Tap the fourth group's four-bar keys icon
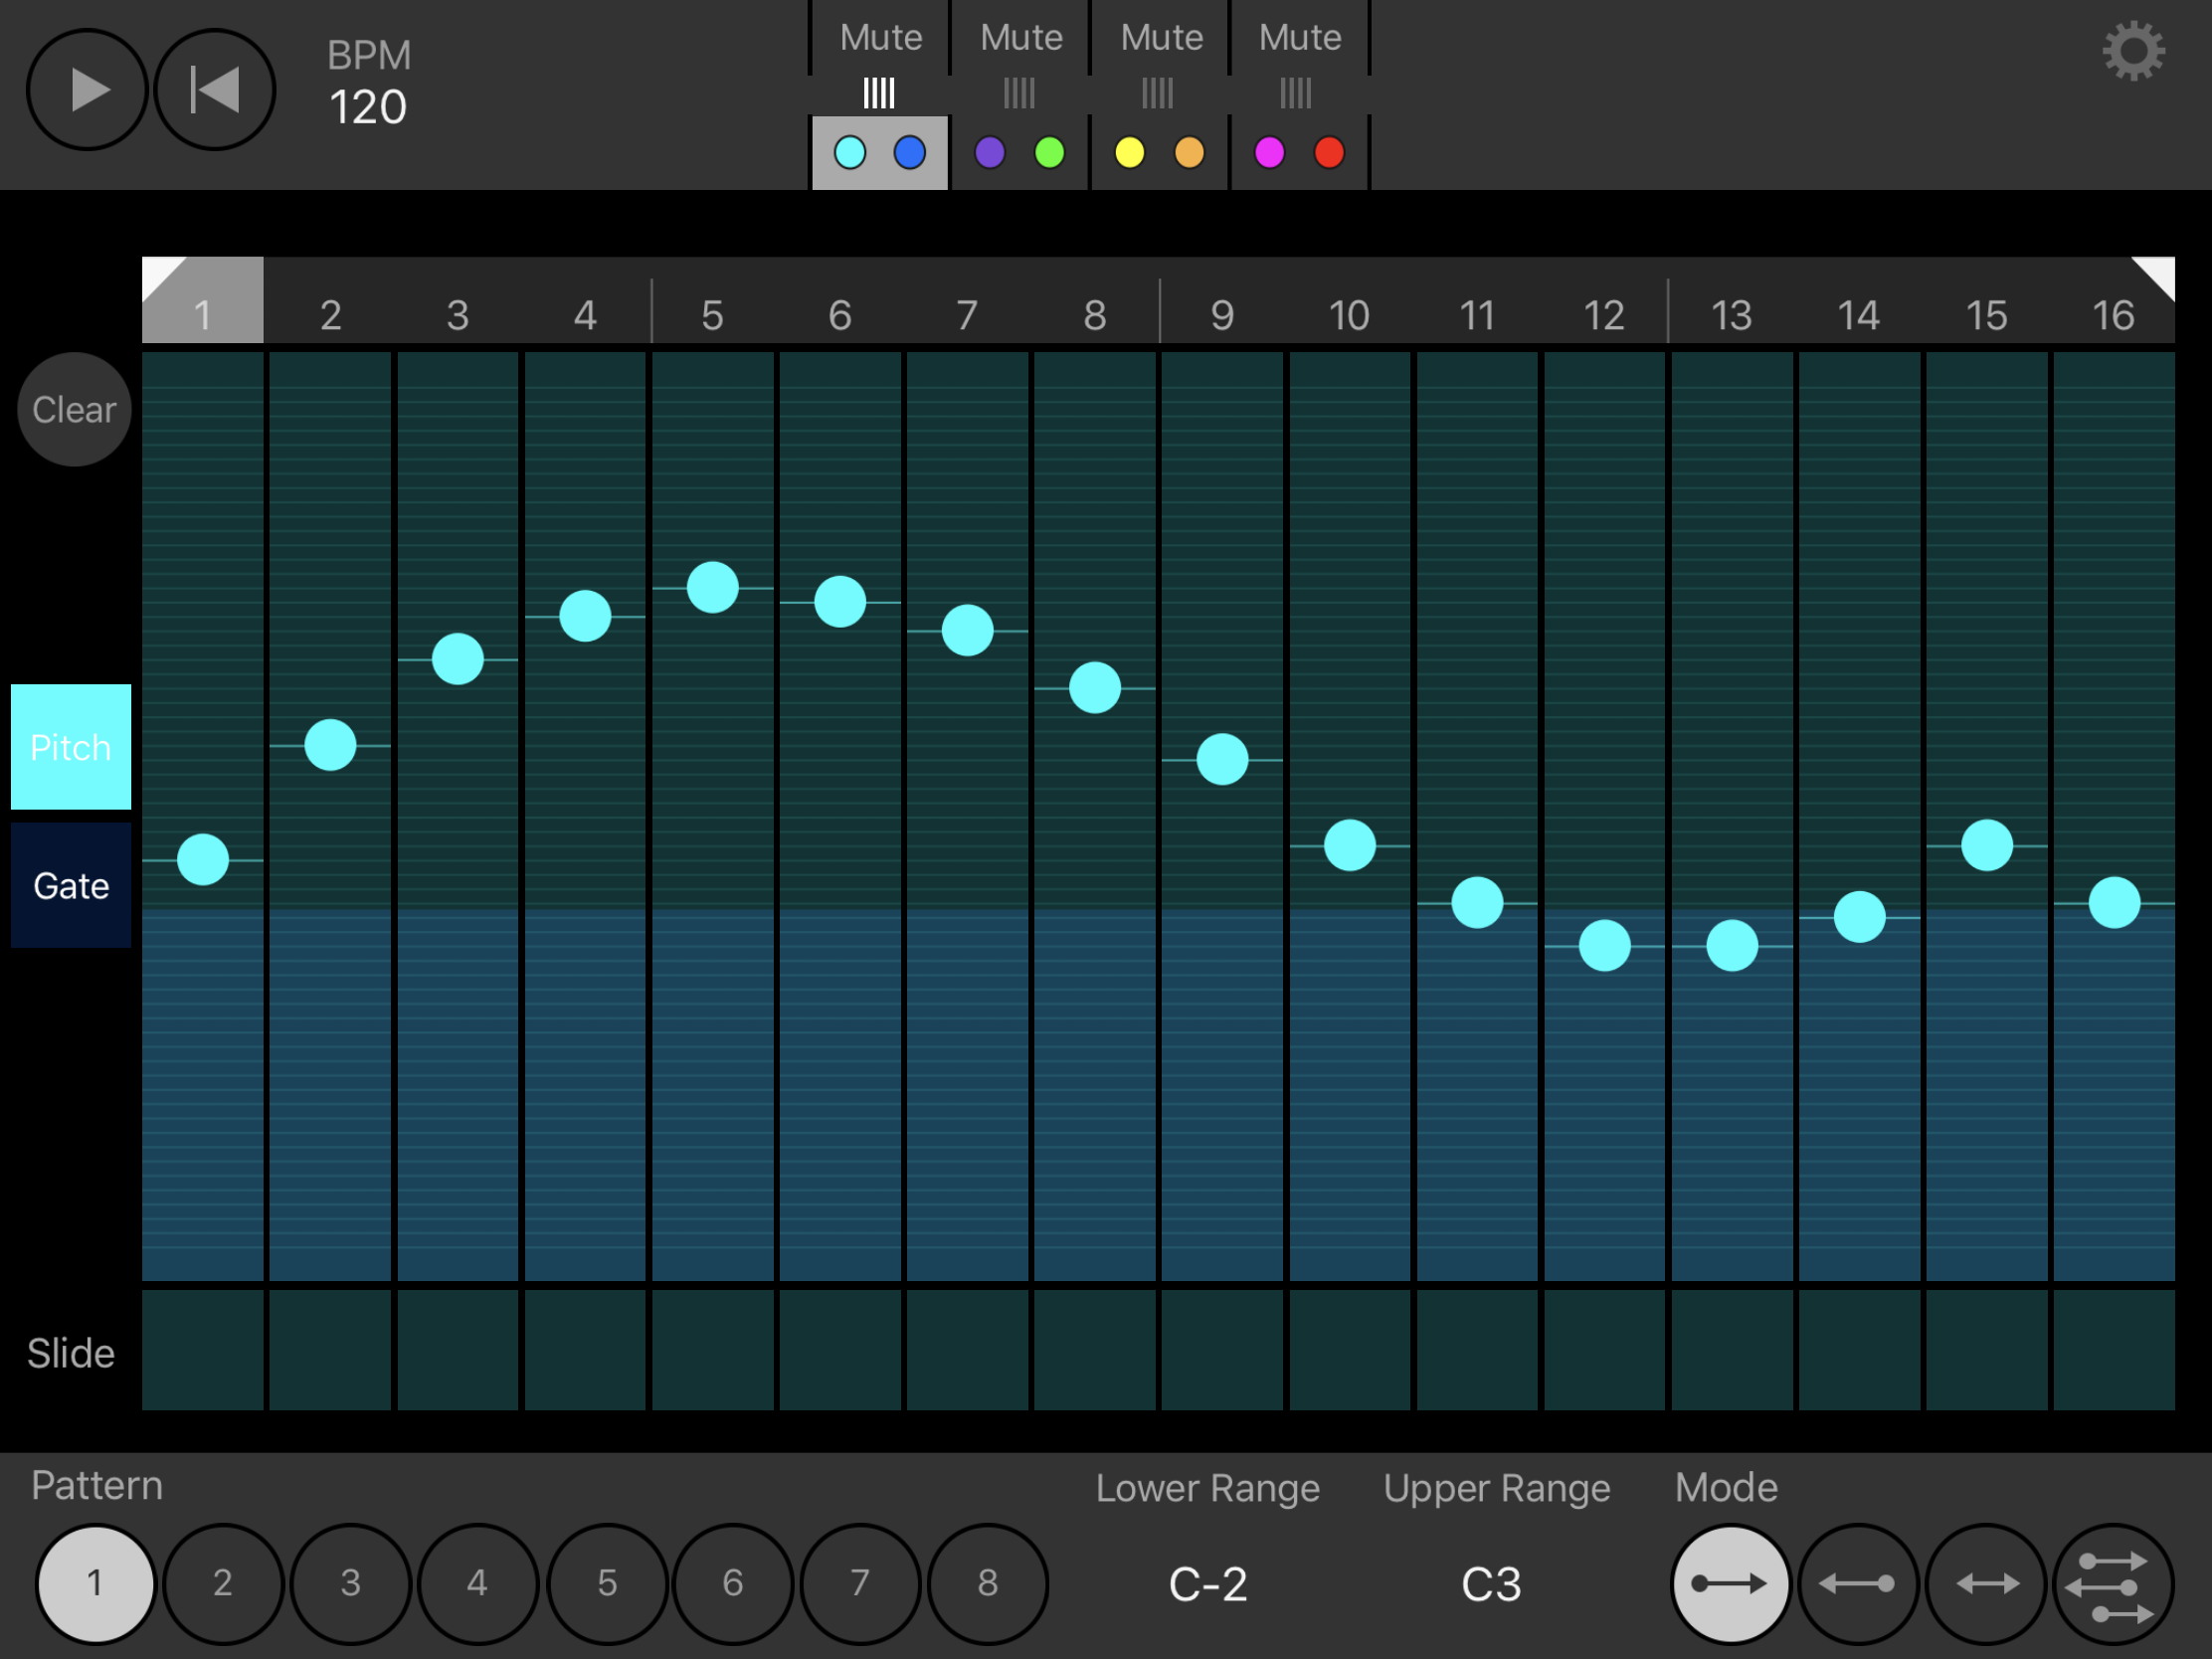 click(x=1296, y=94)
